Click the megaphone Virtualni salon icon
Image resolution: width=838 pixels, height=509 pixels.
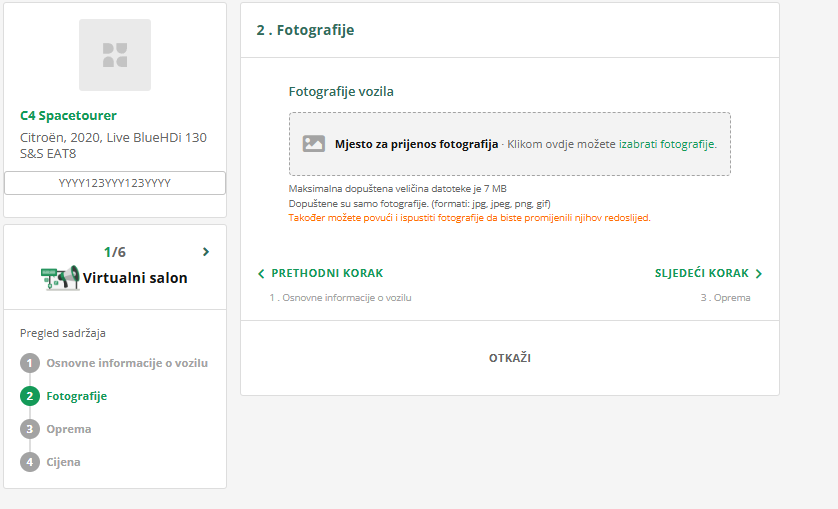(60, 277)
